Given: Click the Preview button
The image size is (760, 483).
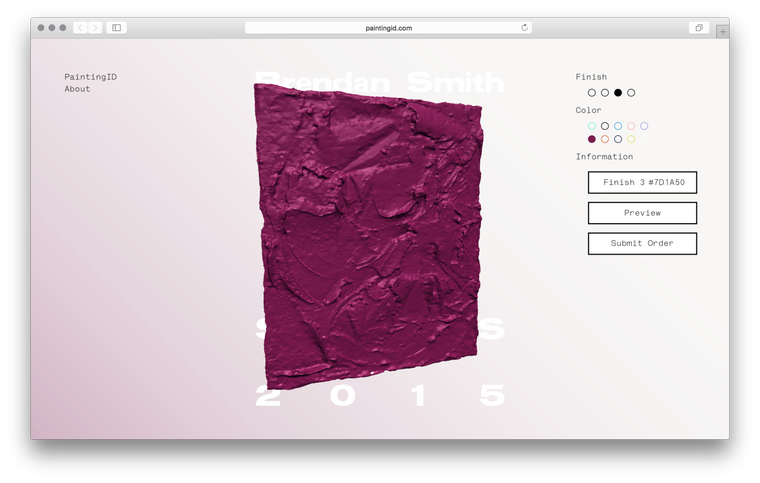Looking at the screenshot, I should (643, 213).
